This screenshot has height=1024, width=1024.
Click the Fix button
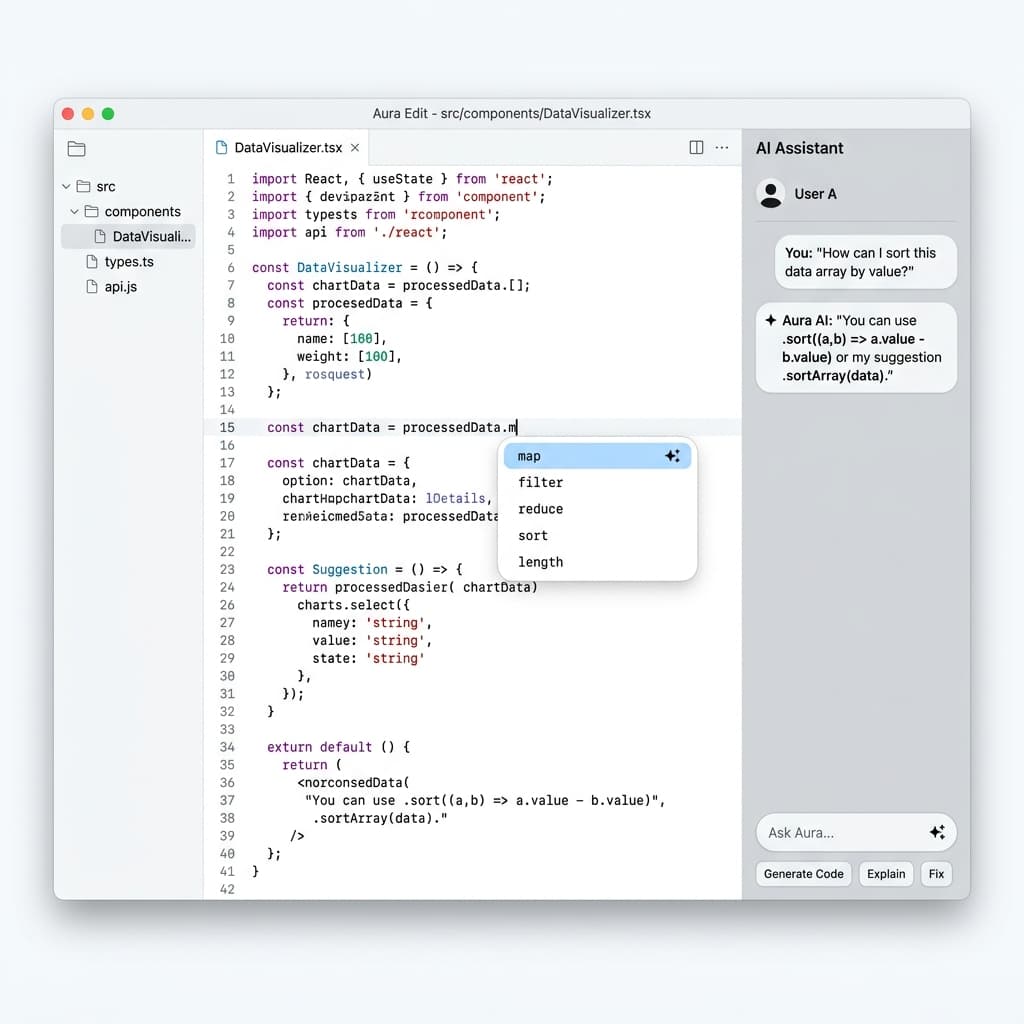click(x=936, y=873)
